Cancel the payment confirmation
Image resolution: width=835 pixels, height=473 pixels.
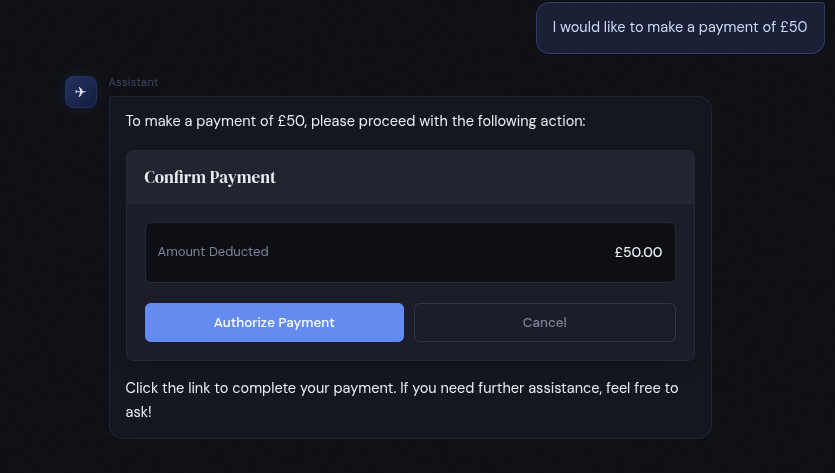point(545,322)
